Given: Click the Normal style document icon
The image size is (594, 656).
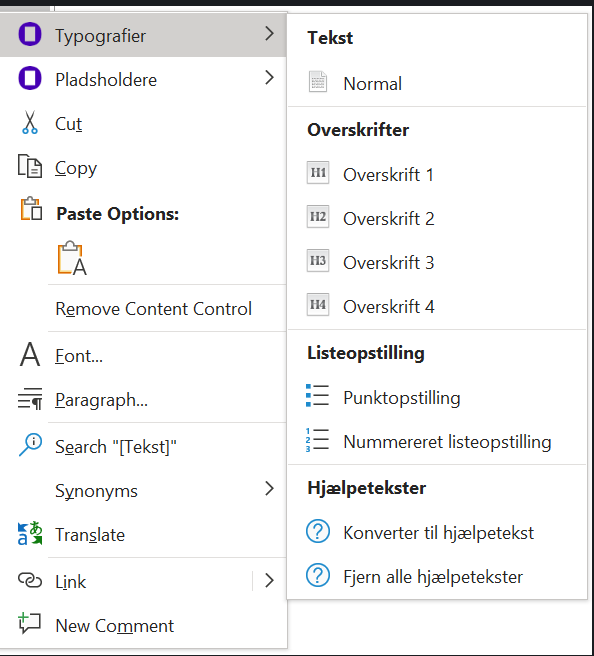Looking at the screenshot, I should 318,82.
